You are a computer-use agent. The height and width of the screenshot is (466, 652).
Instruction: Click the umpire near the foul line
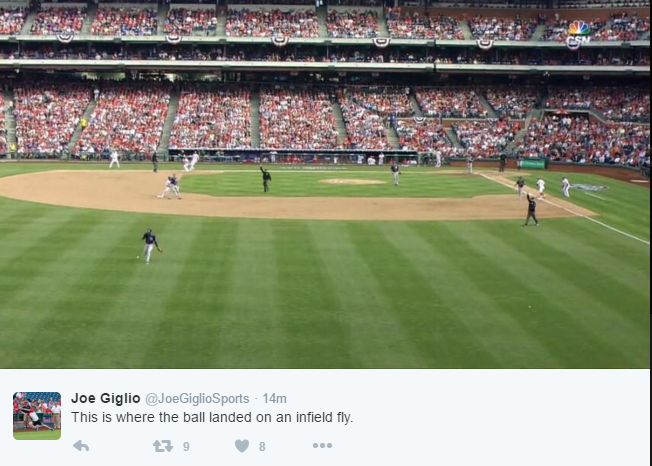[x=531, y=210]
